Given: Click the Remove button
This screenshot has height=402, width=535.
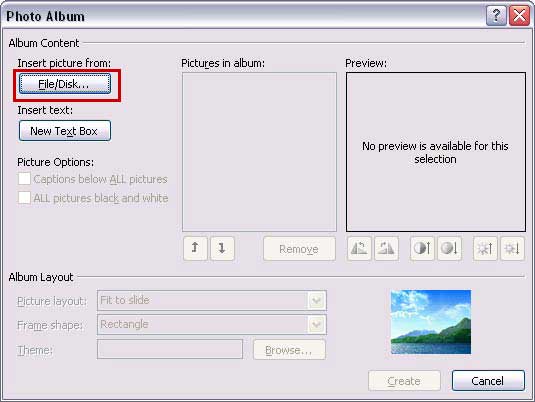Looking at the screenshot, I should [x=299, y=249].
